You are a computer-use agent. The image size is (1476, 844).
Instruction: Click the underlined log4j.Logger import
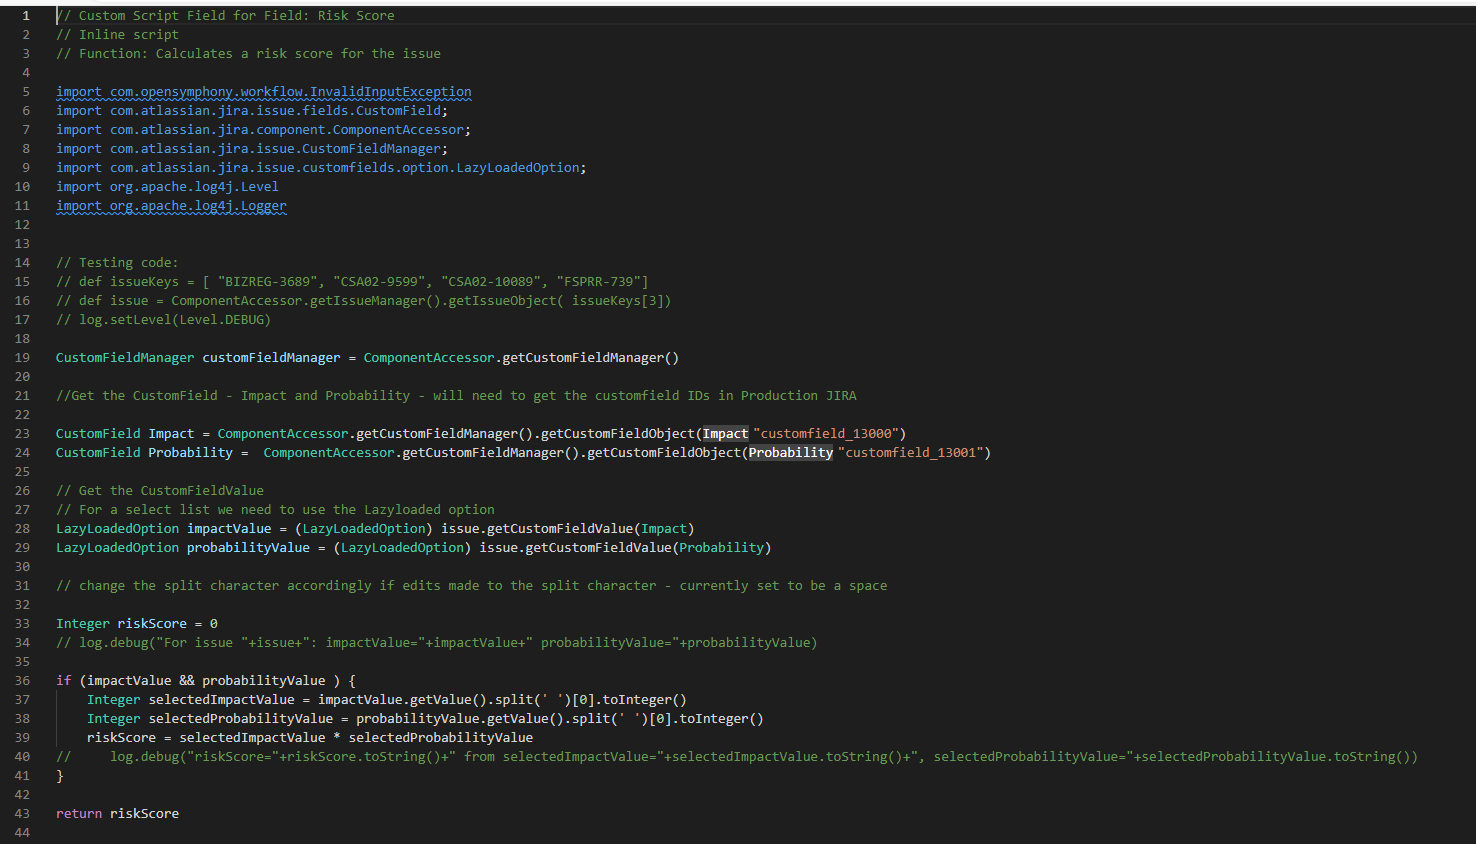pos(171,206)
